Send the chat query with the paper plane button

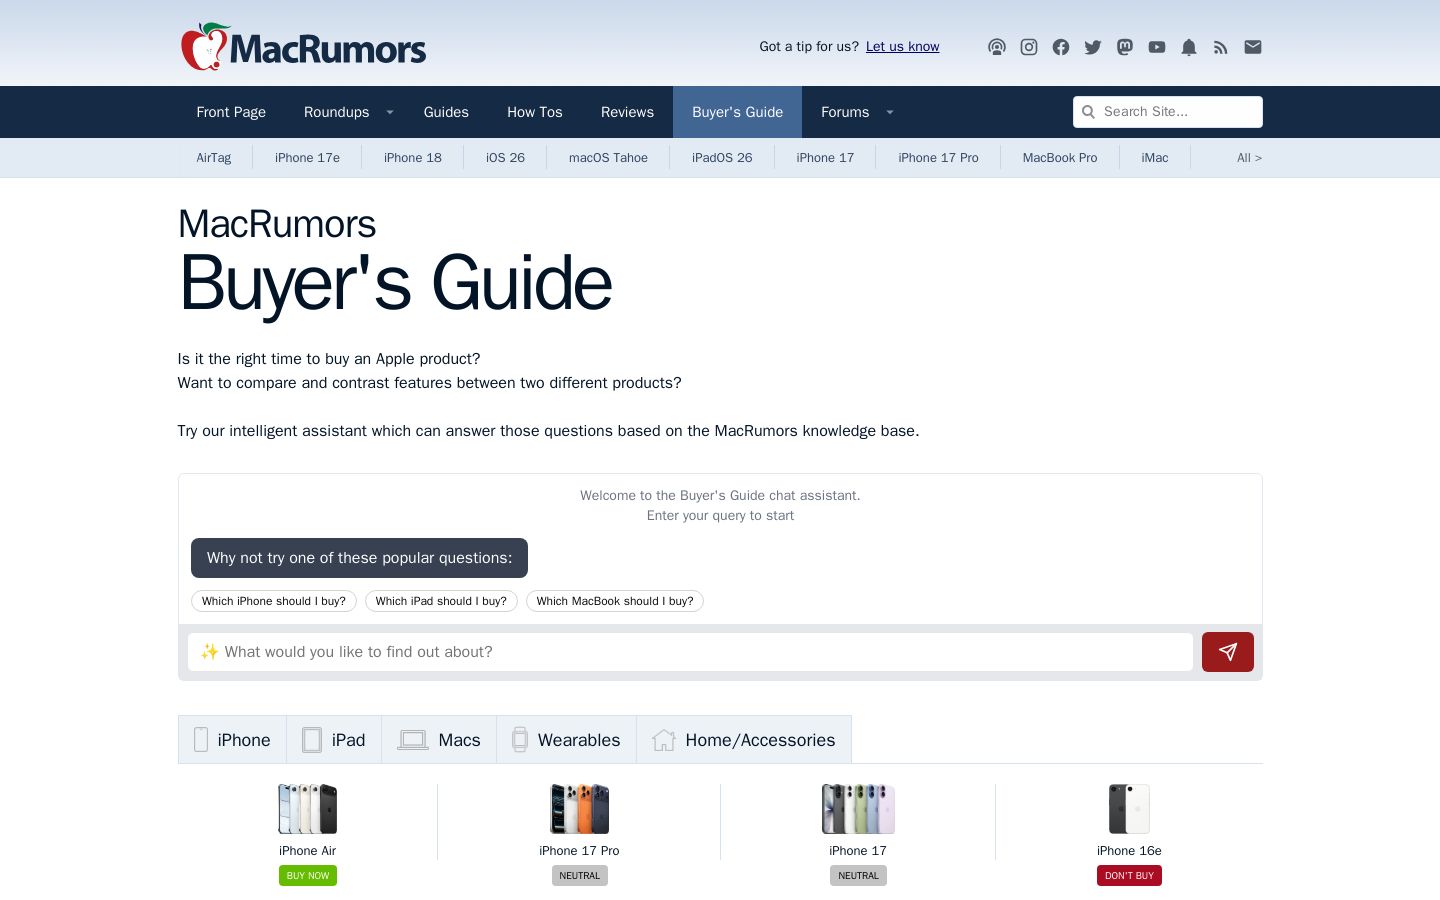tap(1228, 652)
